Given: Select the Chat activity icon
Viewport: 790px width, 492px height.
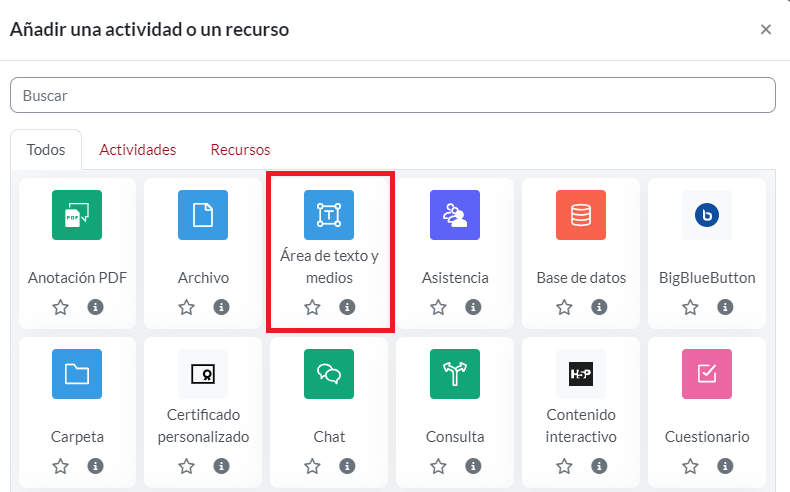Looking at the screenshot, I should click(329, 374).
